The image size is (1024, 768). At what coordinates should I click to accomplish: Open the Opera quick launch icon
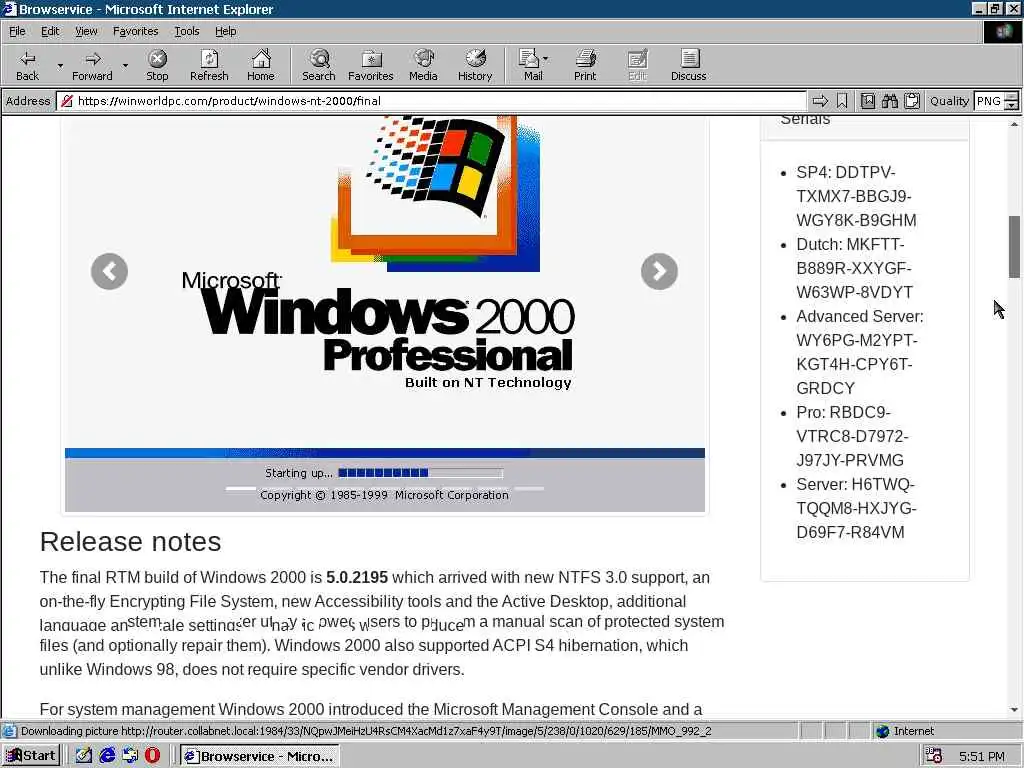click(152, 756)
